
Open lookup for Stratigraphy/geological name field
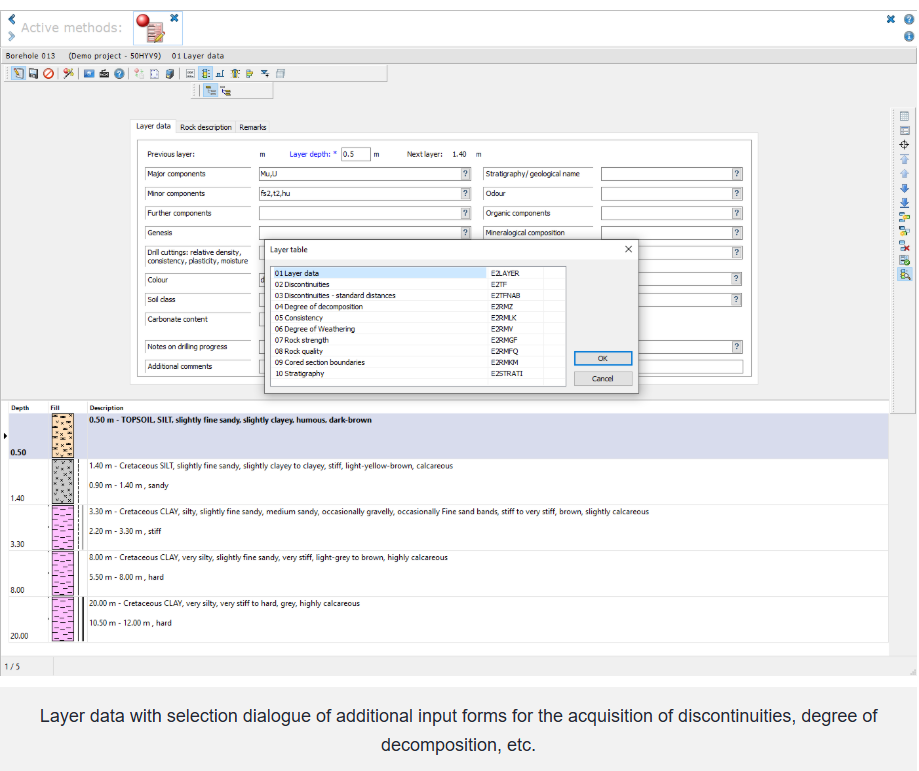click(737, 174)
